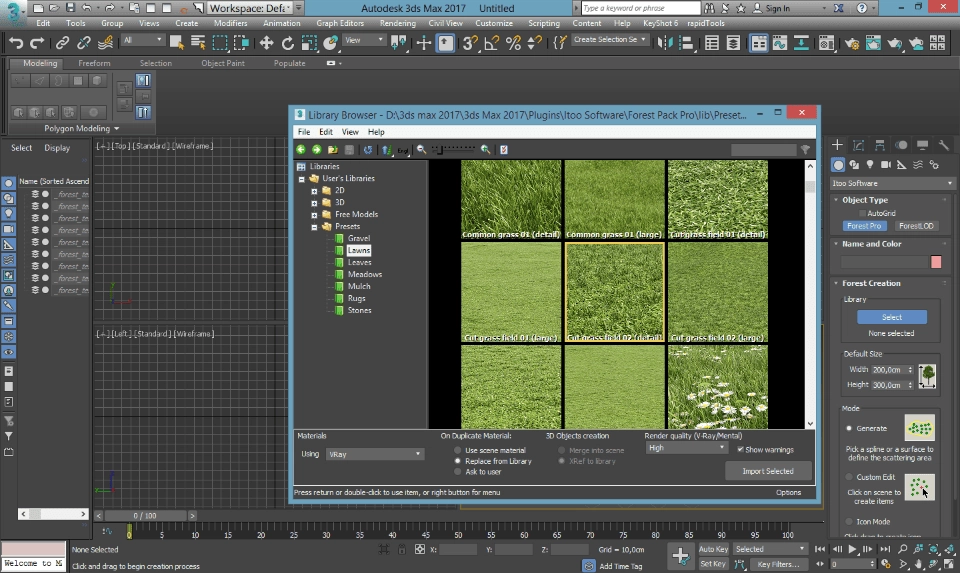The width and height of the screenshot is (960, 573).
Task: Click the zoom in magnifier in Library Browser
Action: pos(486,149)
